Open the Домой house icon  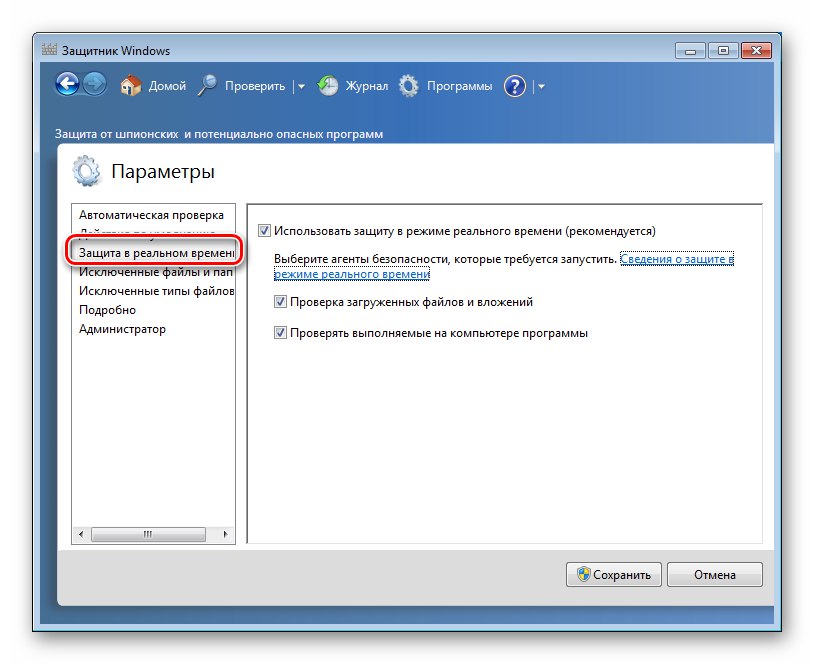click(x=131, y=86)
